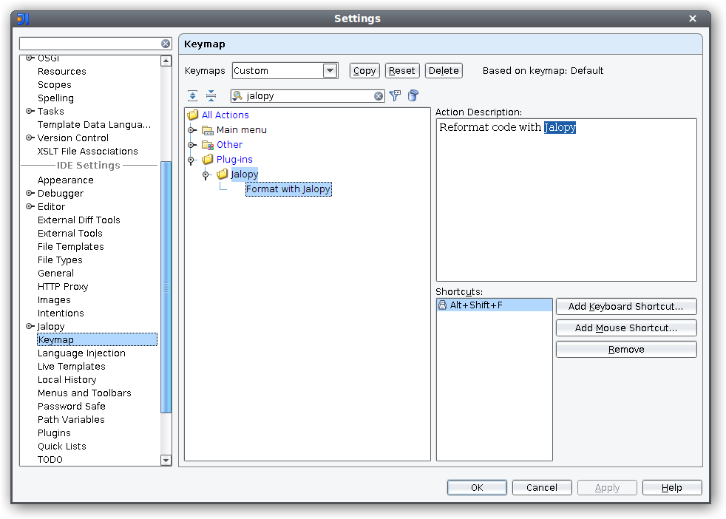Click the IntelliJ logo in title bar
Viewport: 726px width, 519px height.
click(23, 19)
